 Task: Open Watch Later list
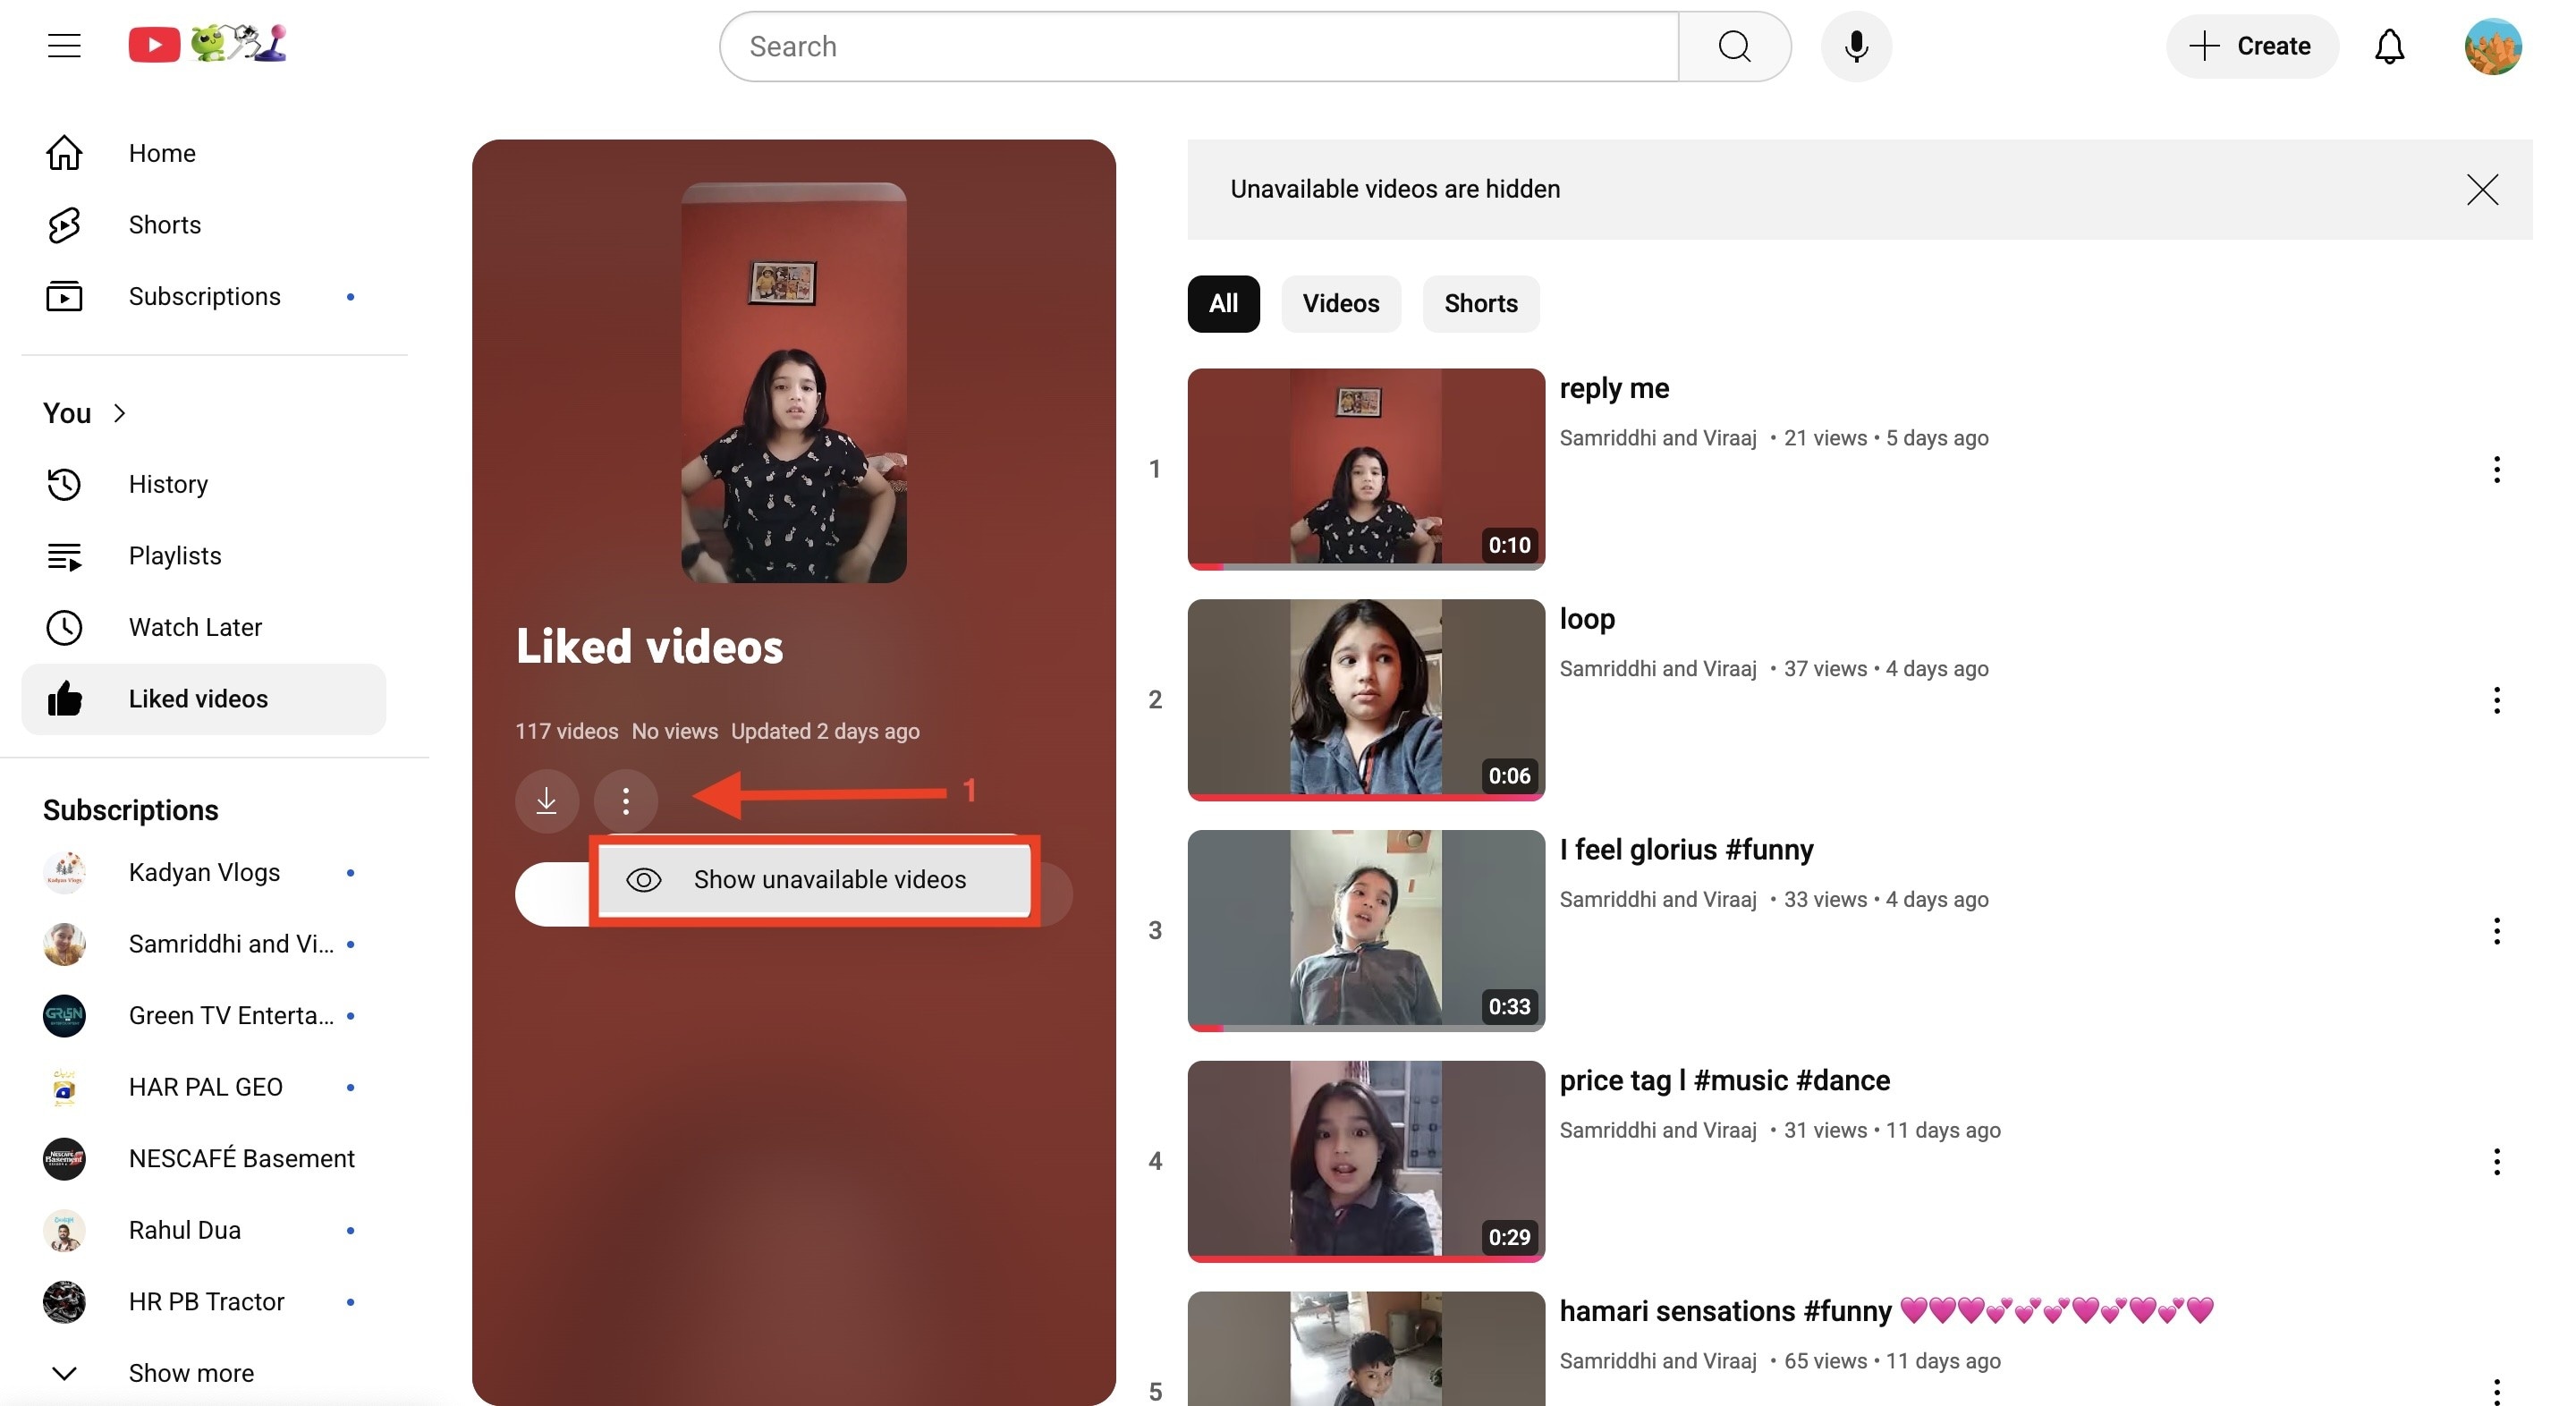coord(204,627)
